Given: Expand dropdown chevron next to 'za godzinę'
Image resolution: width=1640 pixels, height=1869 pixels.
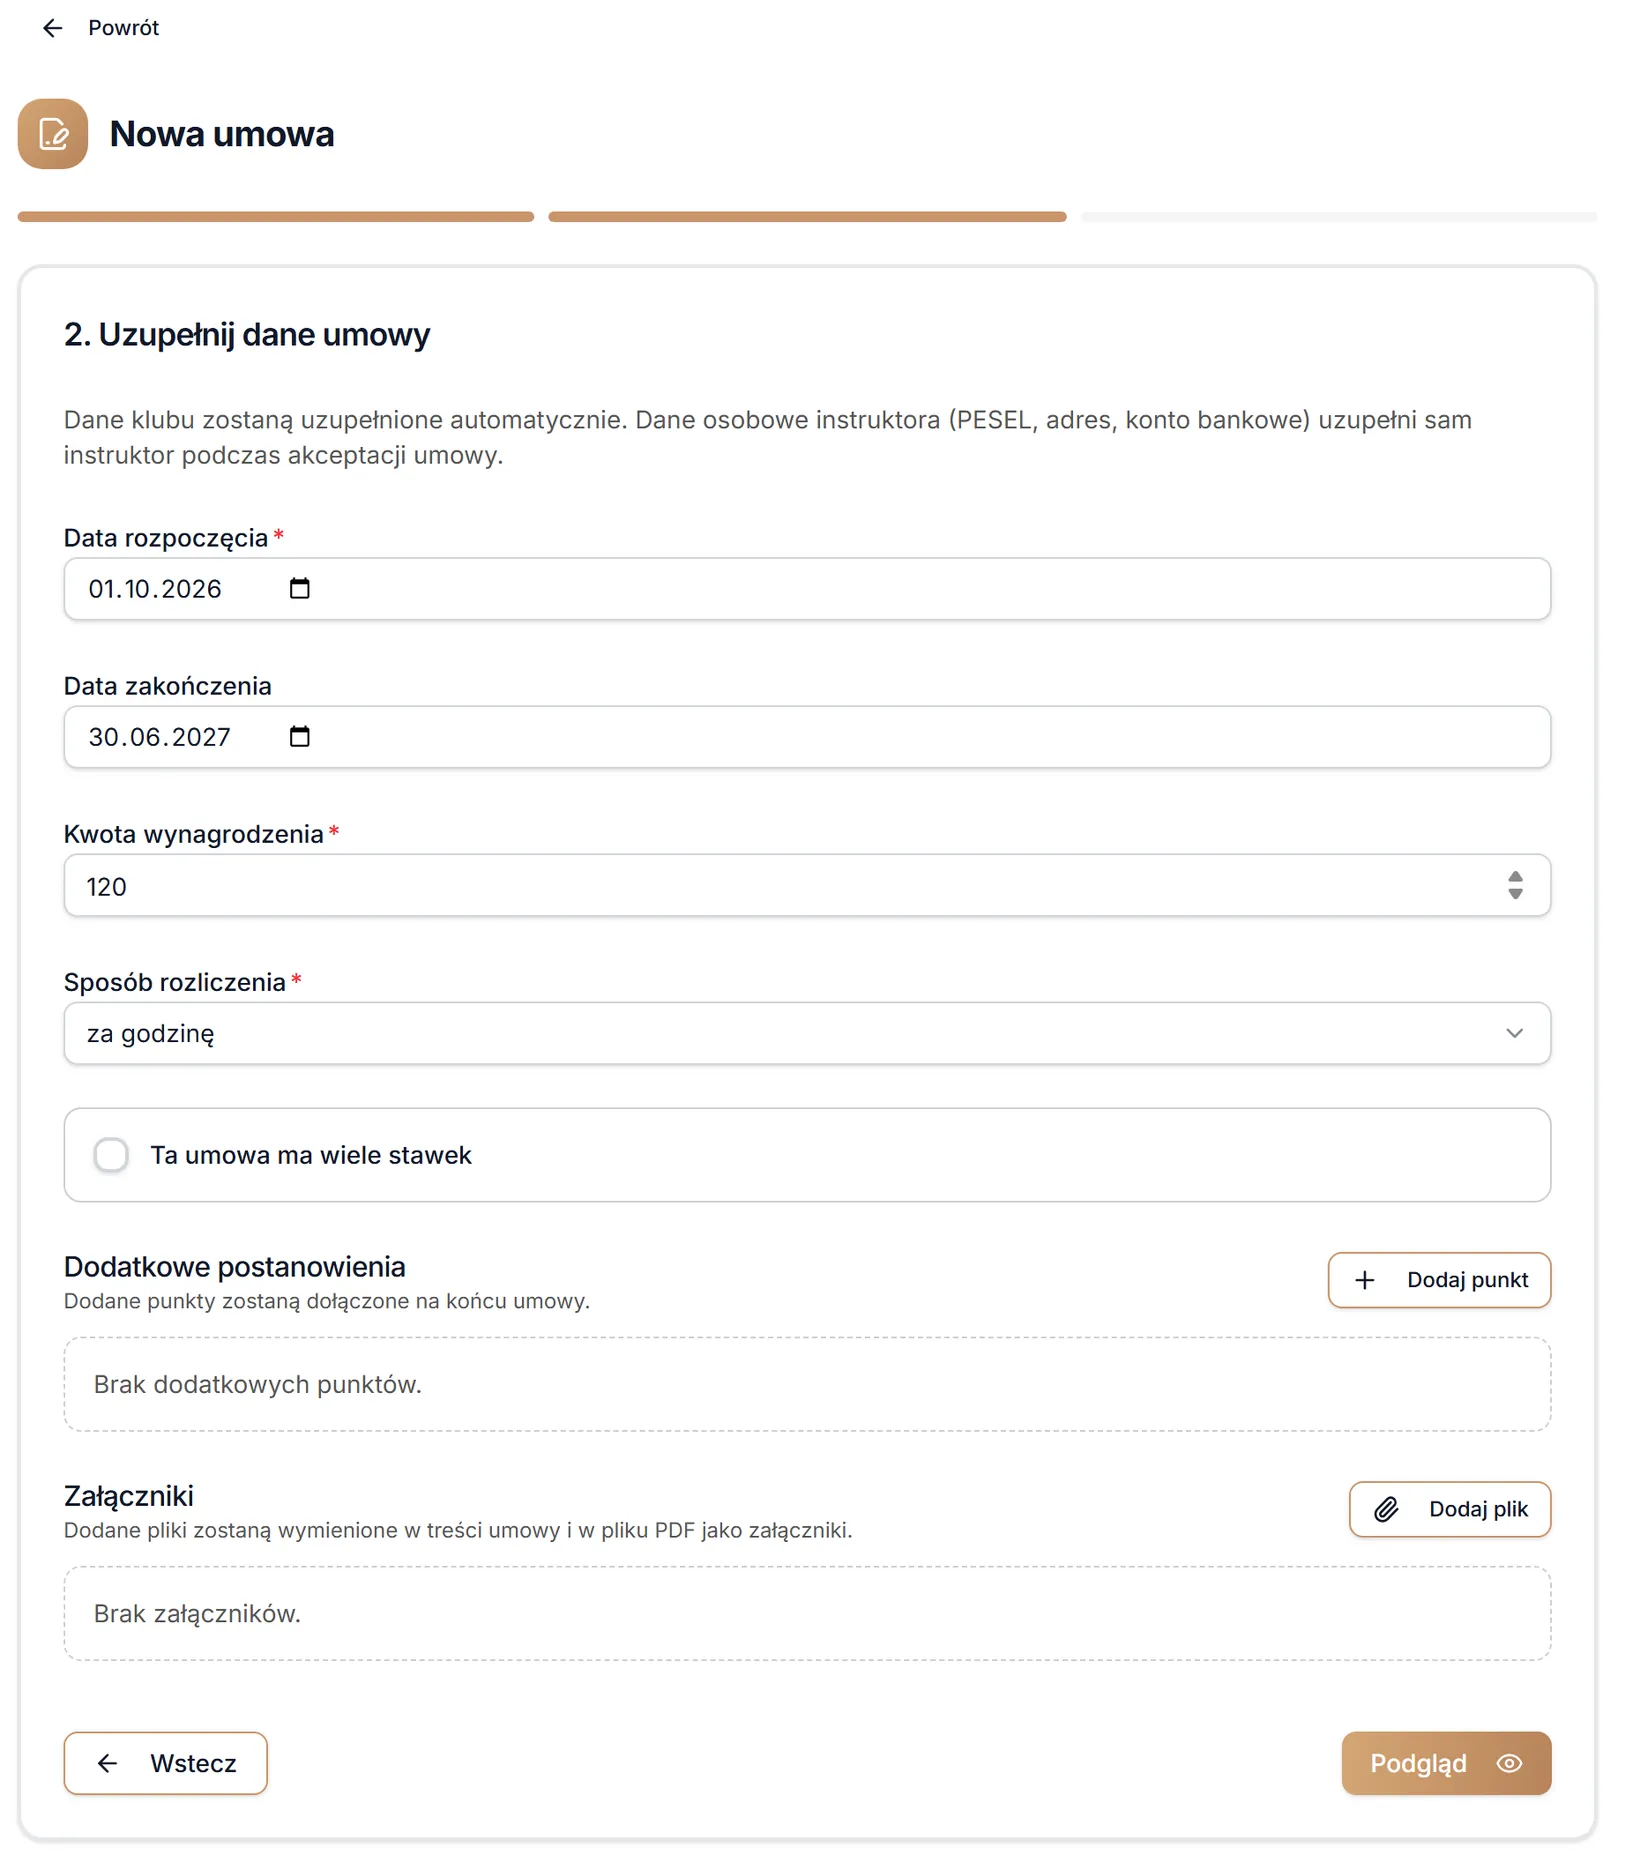Looking at the screenshot, I should pos(1514,1033).
